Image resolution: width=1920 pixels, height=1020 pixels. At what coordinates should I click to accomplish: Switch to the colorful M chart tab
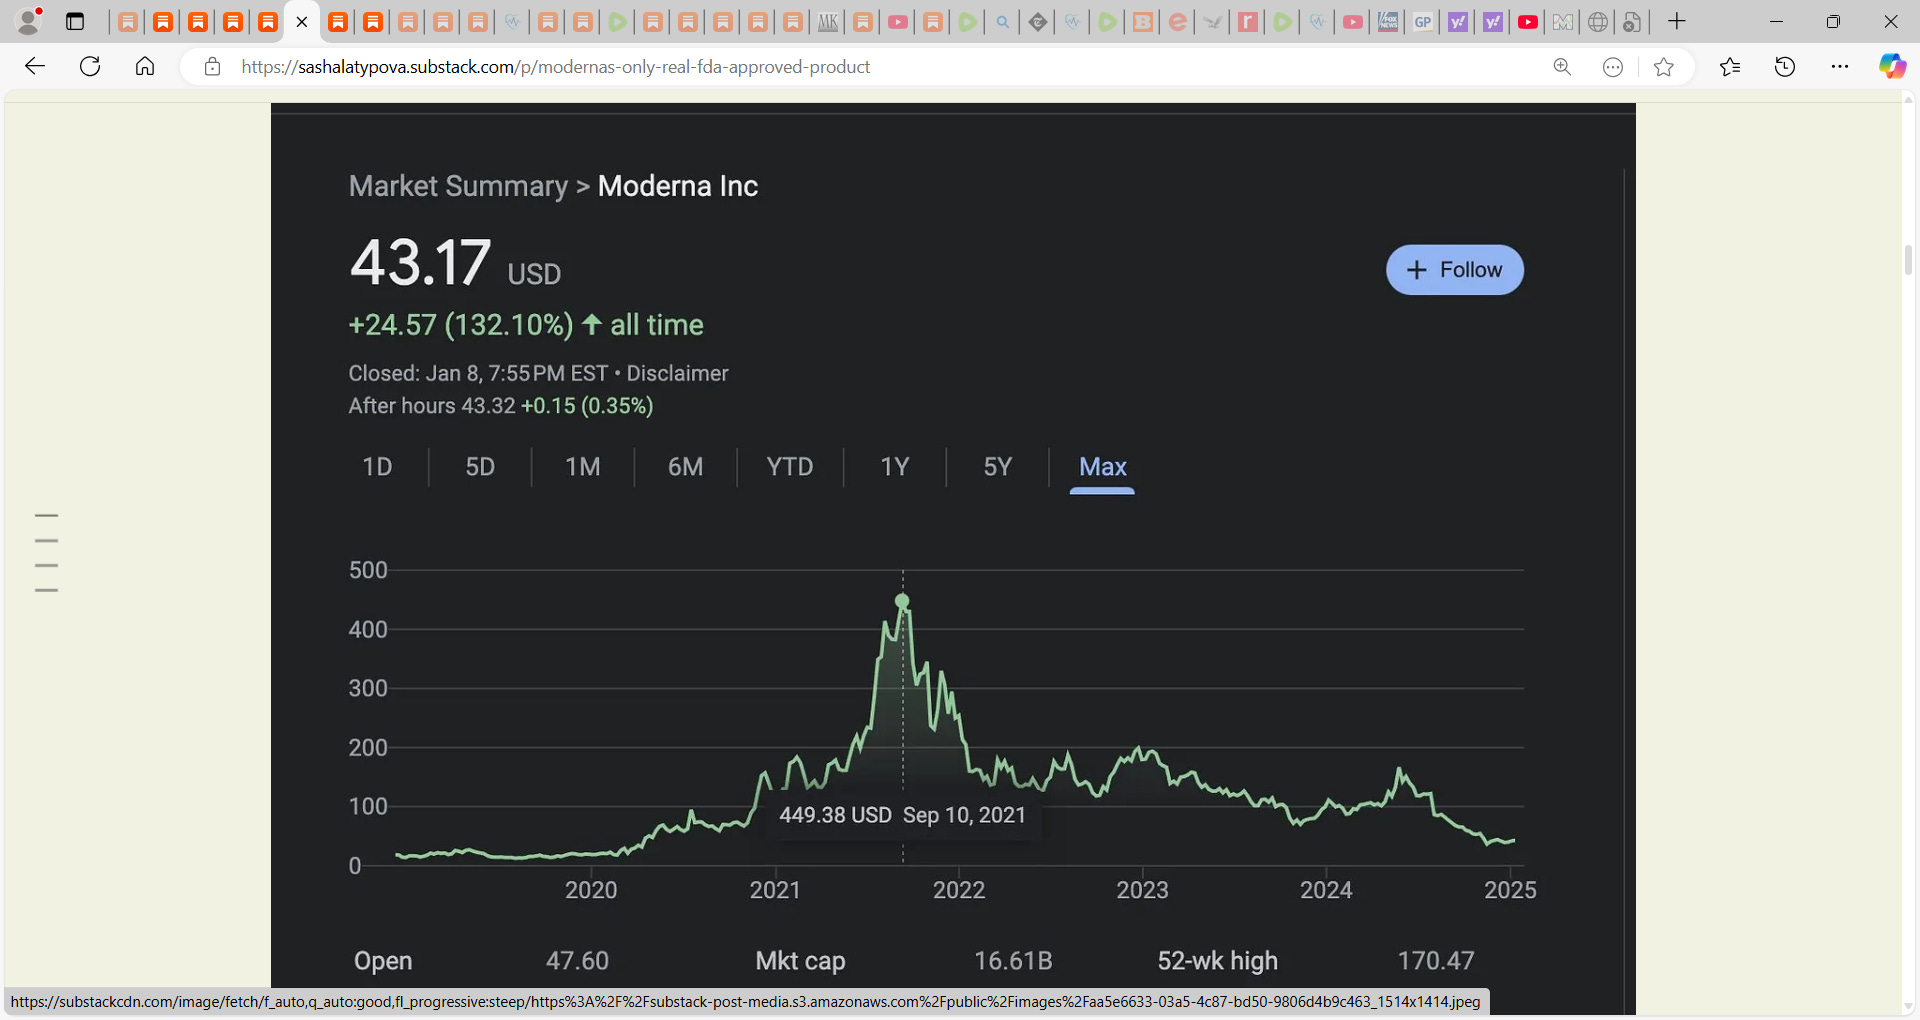click(x=1563, y=22)
